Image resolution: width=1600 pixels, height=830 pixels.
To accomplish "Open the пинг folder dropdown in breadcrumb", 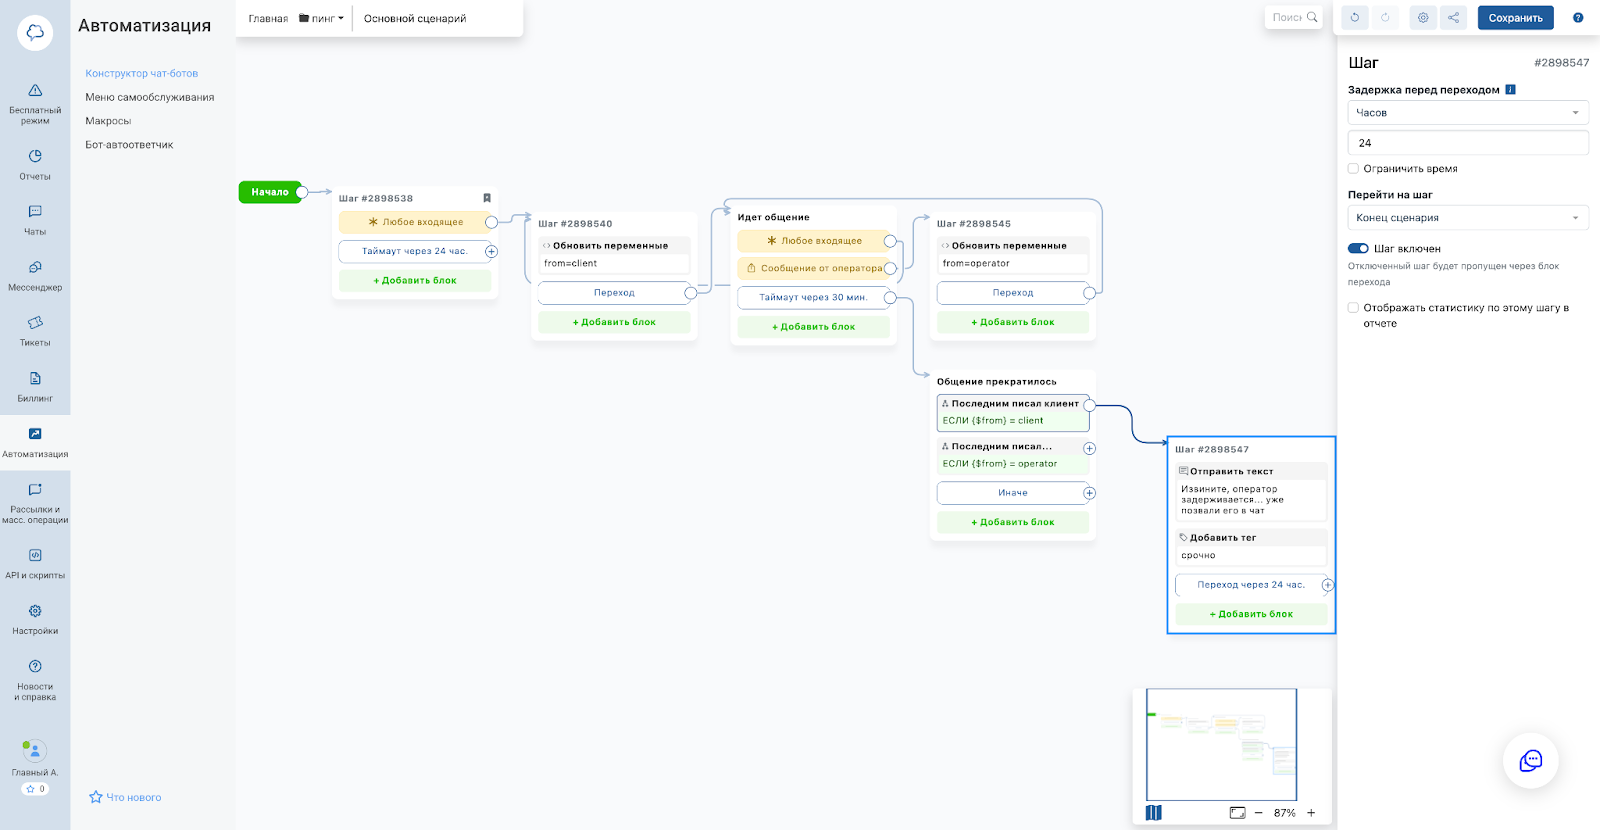I will coord(322,19).
